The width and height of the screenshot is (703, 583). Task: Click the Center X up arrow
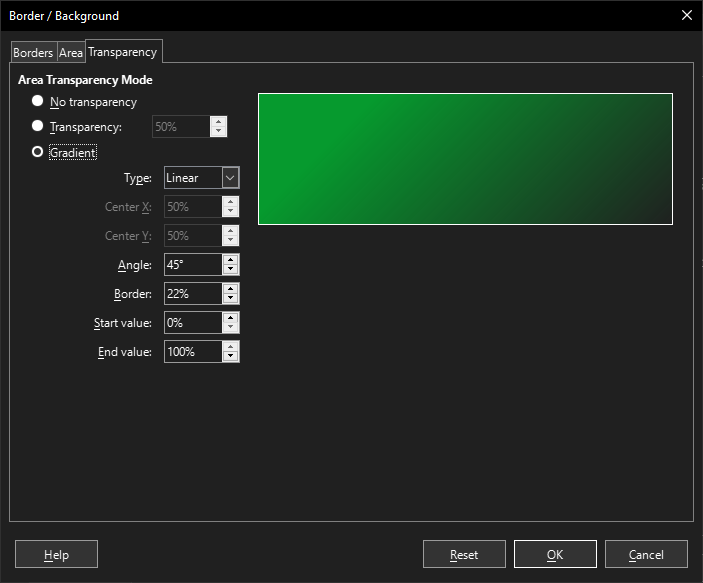pyautogui.click(x=230, y=202)
